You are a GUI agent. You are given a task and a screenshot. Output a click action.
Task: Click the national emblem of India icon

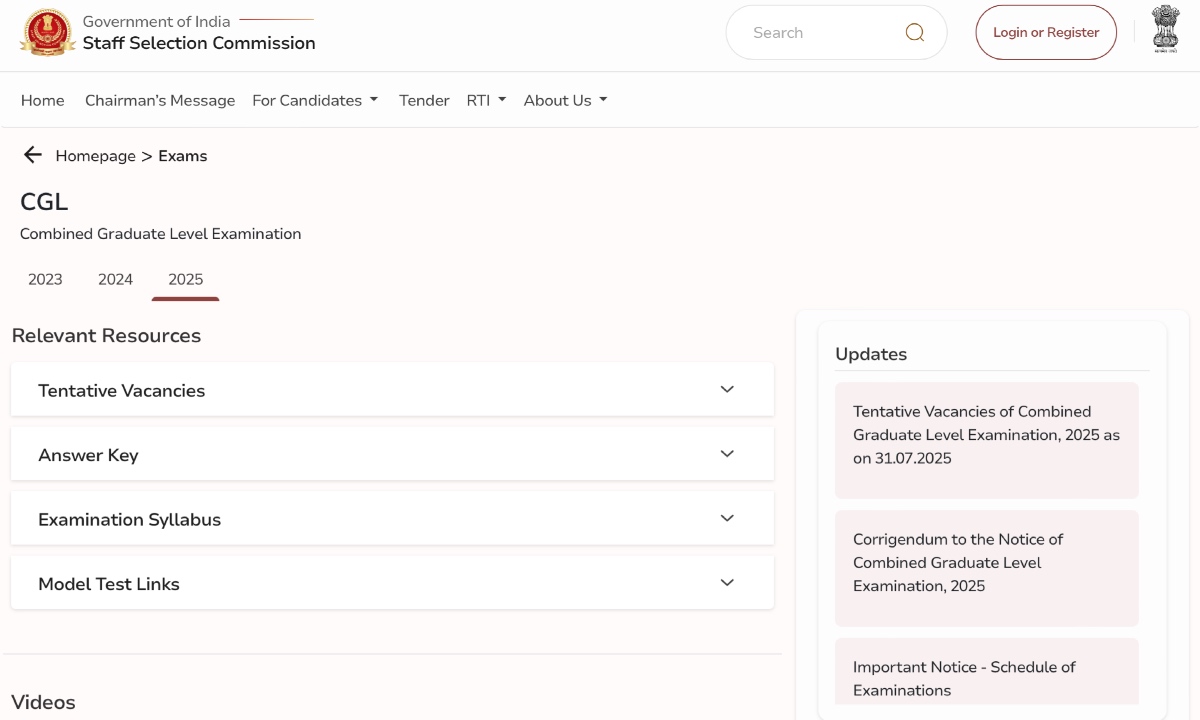pos(1165,29)
